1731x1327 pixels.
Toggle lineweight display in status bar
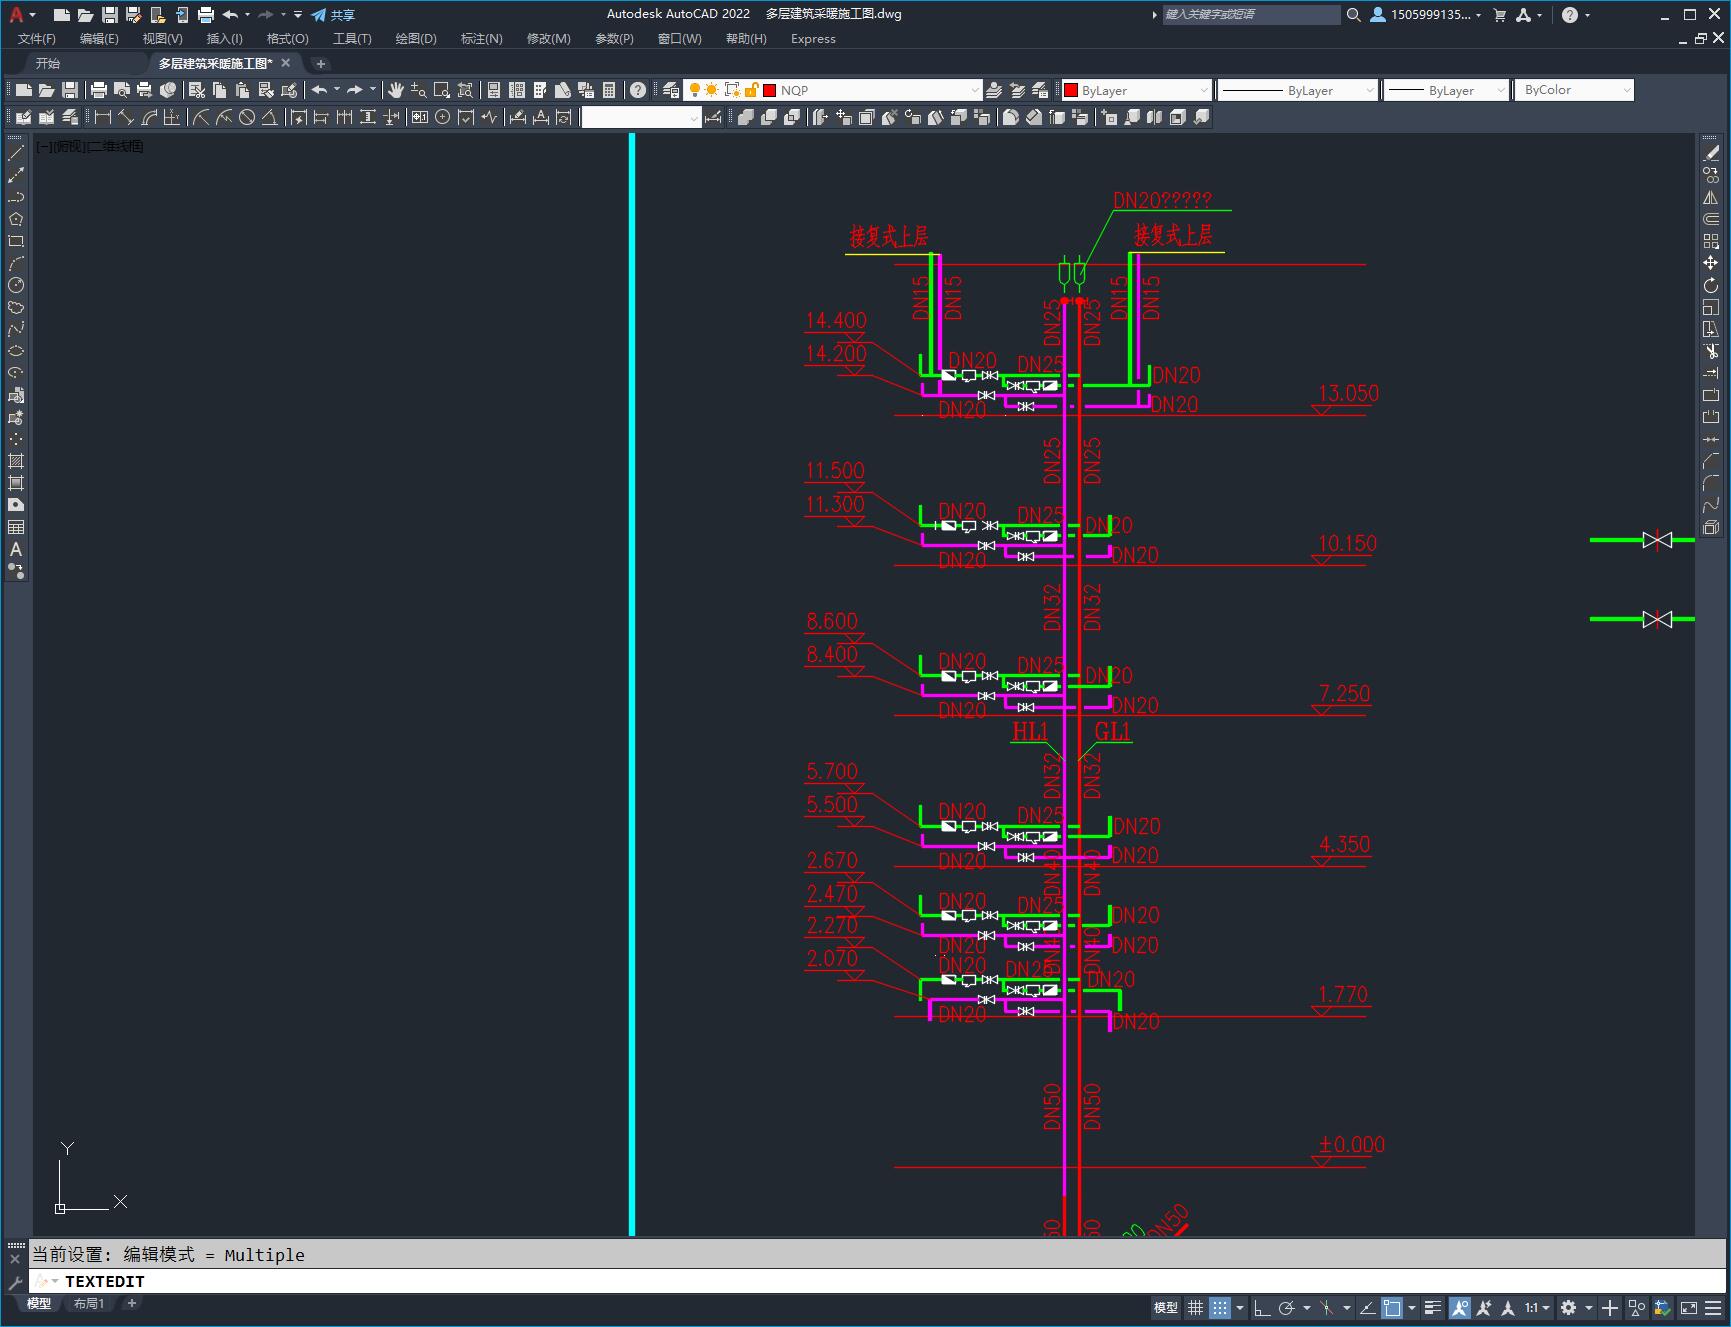[x=1433, y=1307]
